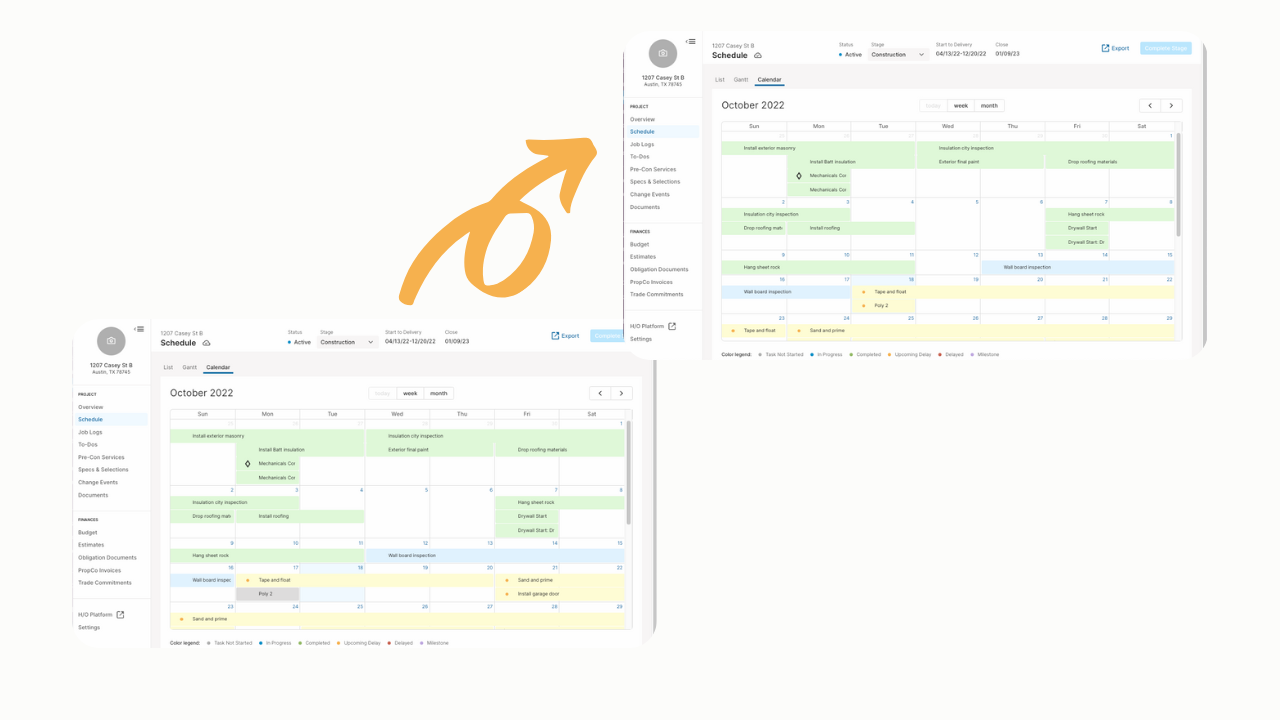The height and width of the screenshot is (720, 1280).
Task: Go to previous month in top-right calendar
Action: (1150, 105)
